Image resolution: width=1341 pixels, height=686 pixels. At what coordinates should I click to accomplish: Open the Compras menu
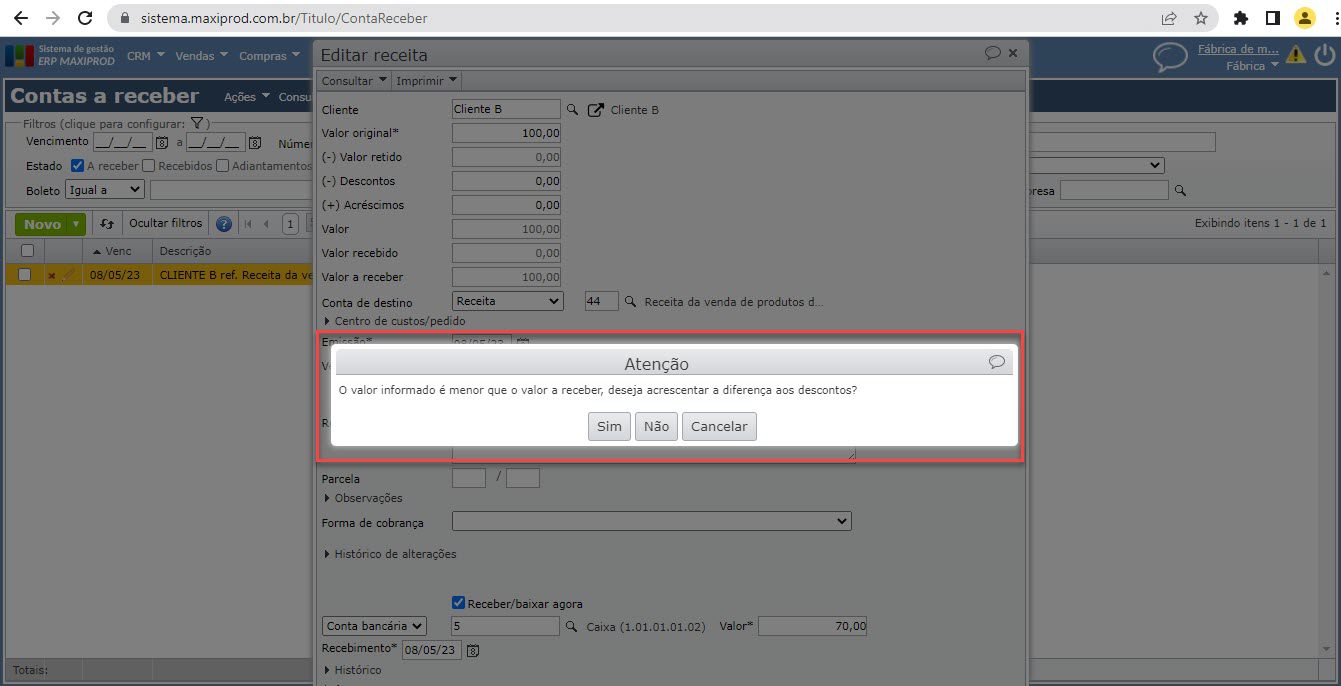269,56
